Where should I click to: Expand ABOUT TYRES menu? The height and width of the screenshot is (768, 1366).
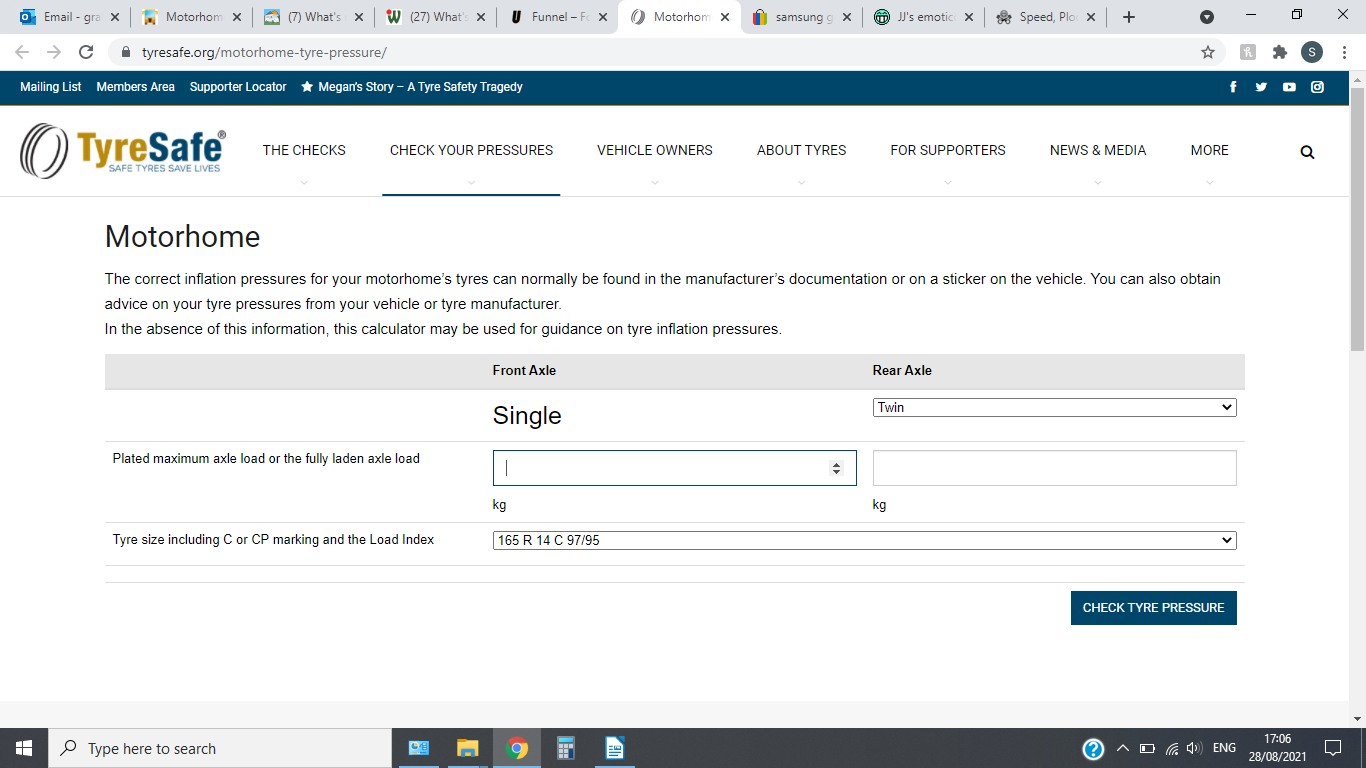tap(801, 150)
